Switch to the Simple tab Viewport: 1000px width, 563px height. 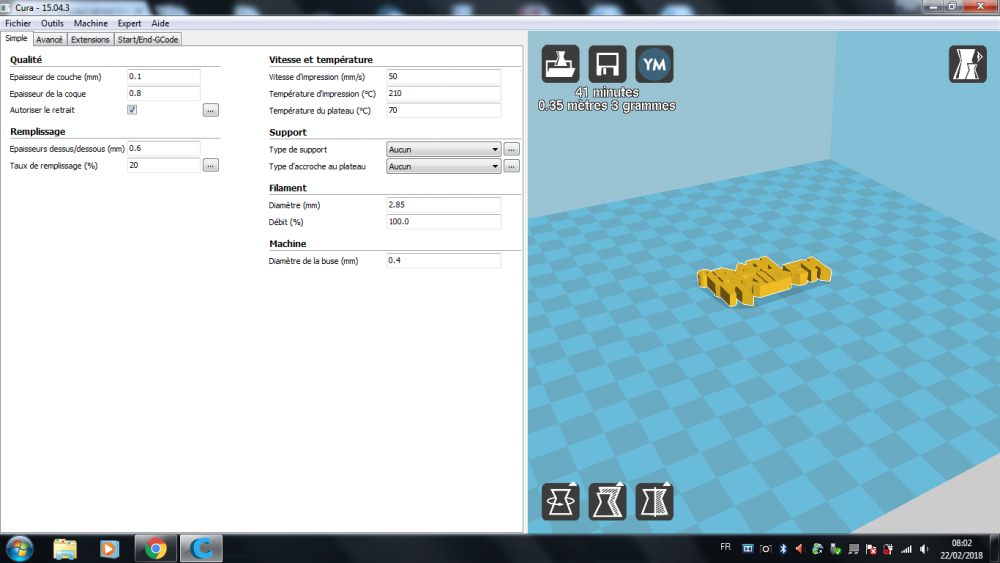(x=17, y=38)
